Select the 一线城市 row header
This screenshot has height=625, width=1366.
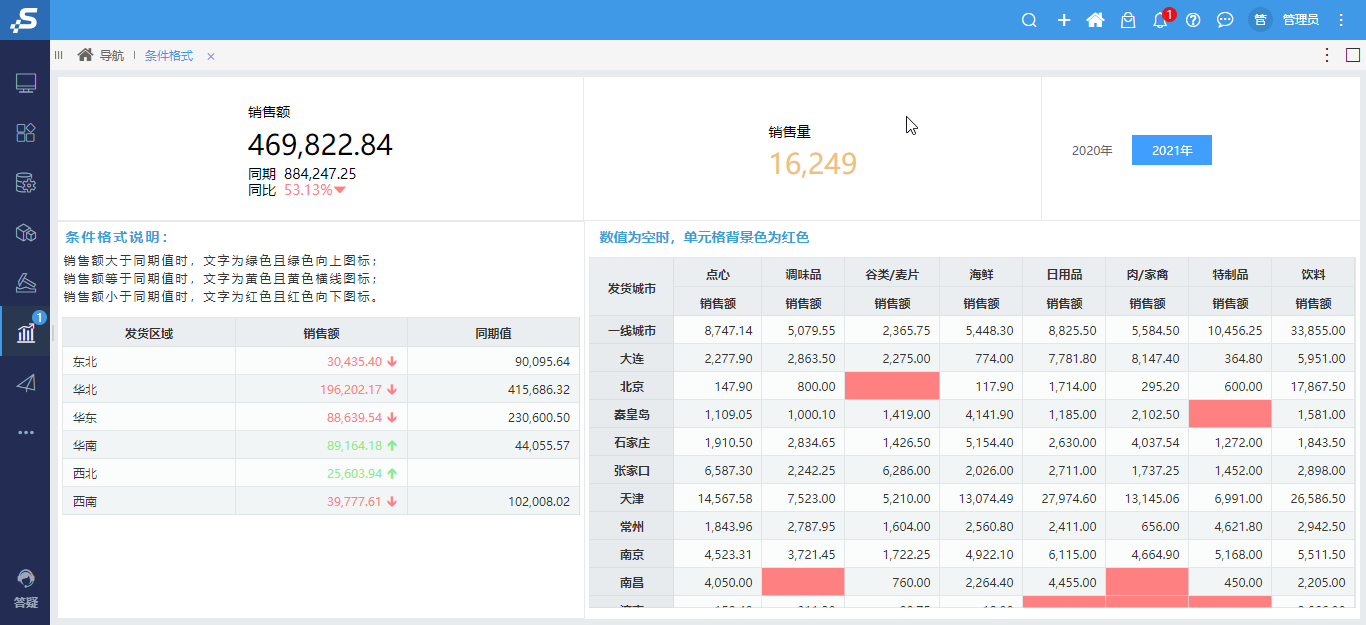pos(632,330)
